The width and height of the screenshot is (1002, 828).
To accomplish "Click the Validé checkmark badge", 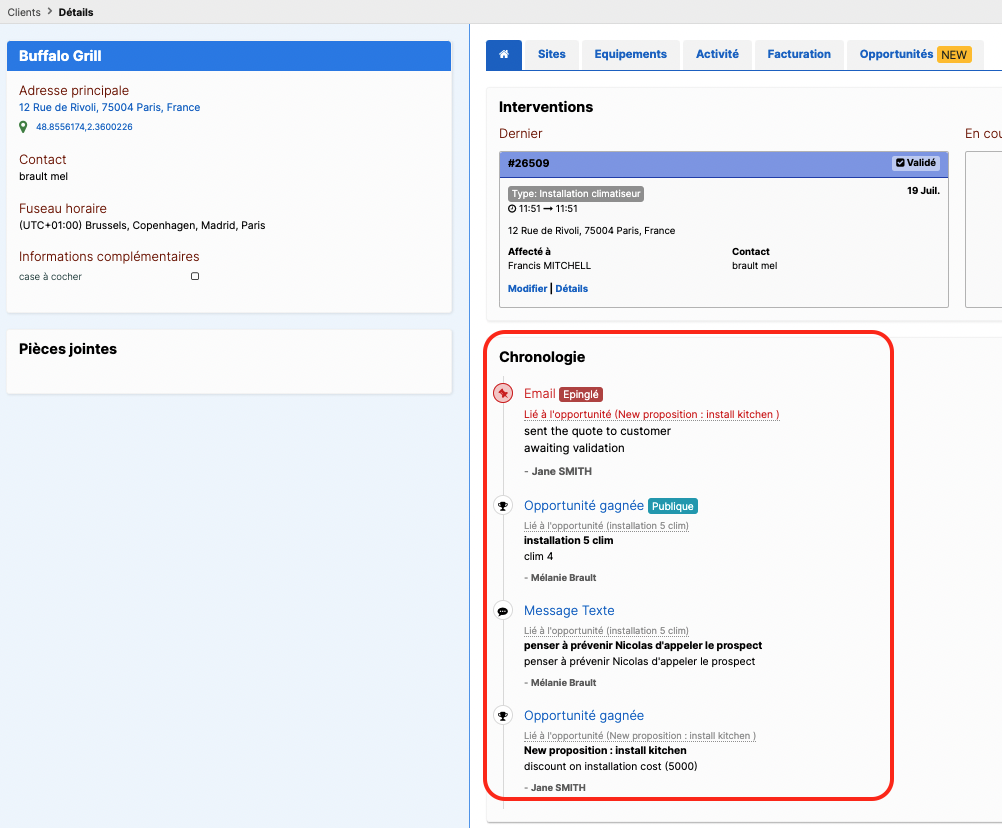I will (916, 163).
